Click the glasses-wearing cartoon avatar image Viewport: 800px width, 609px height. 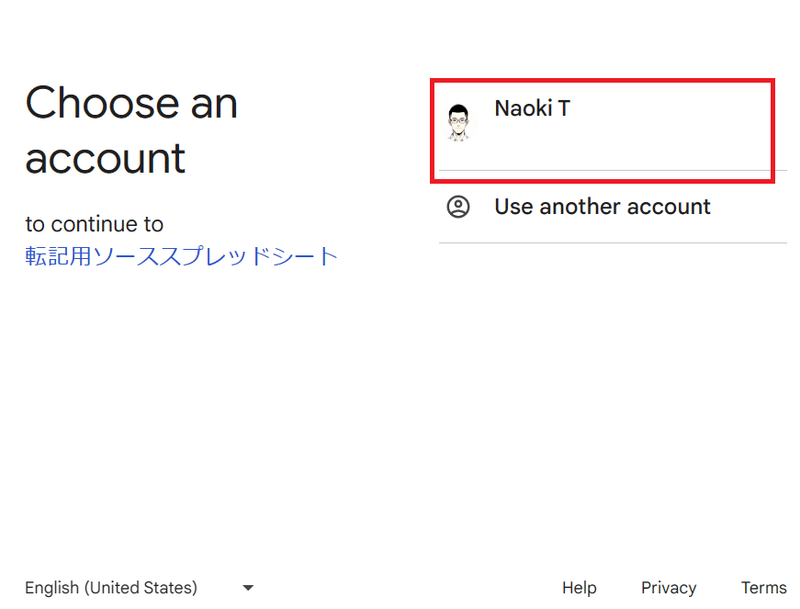pos(458,122)
